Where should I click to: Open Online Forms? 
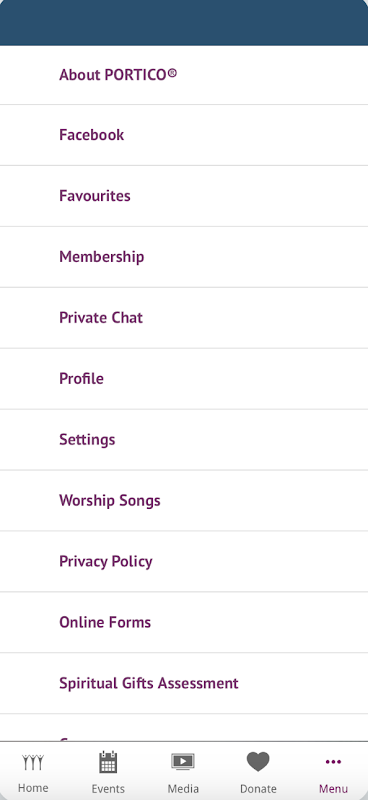(x=184, y=622)
